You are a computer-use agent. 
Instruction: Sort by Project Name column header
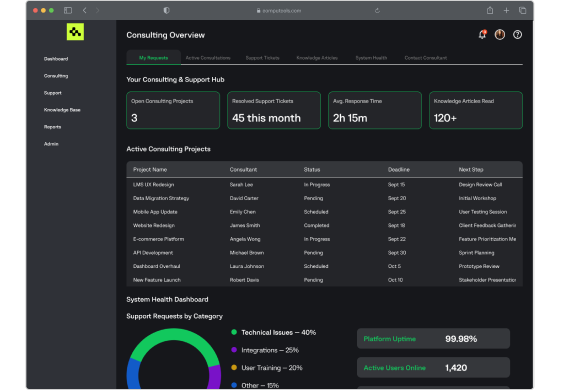(x=150, y=170)
